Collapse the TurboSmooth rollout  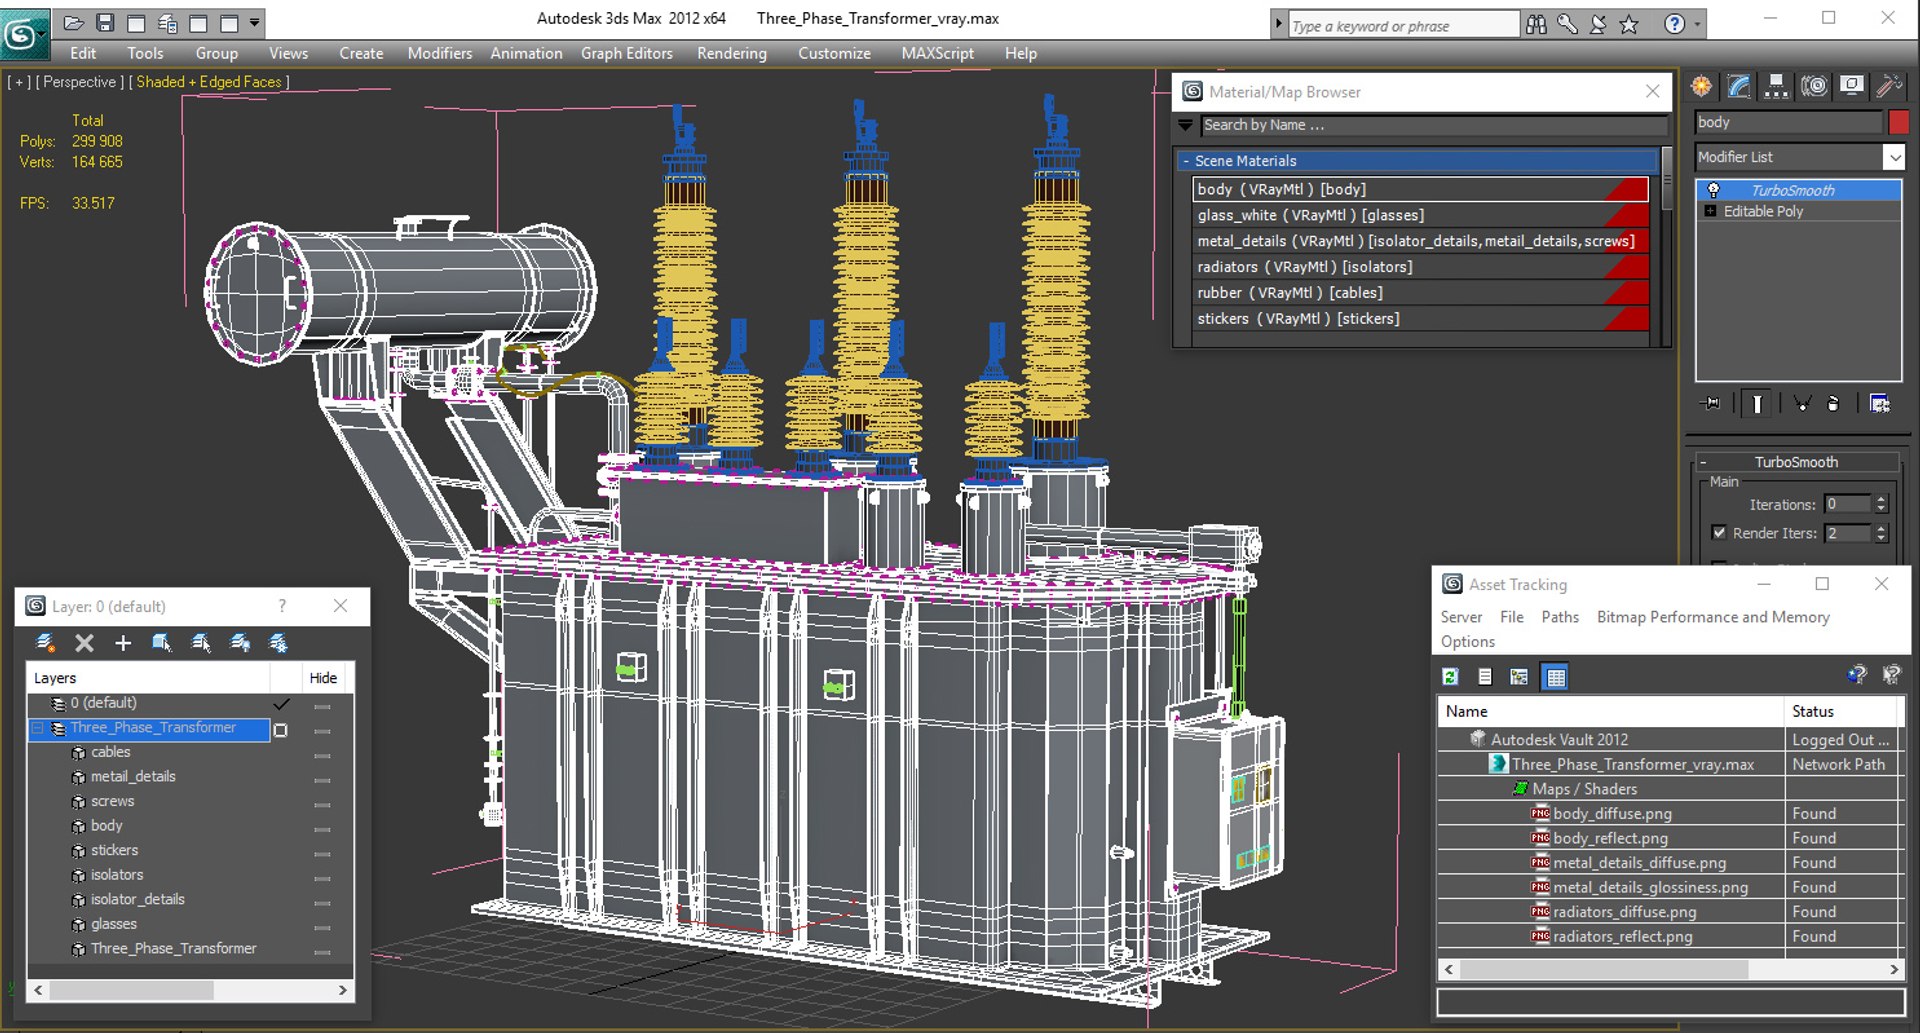tap(1796, 462)
